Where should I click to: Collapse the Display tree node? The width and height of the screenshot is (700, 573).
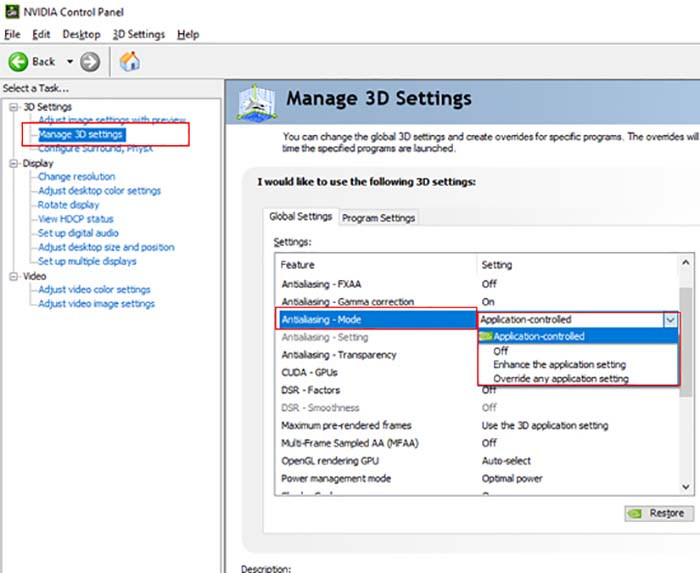click(14, 163)
